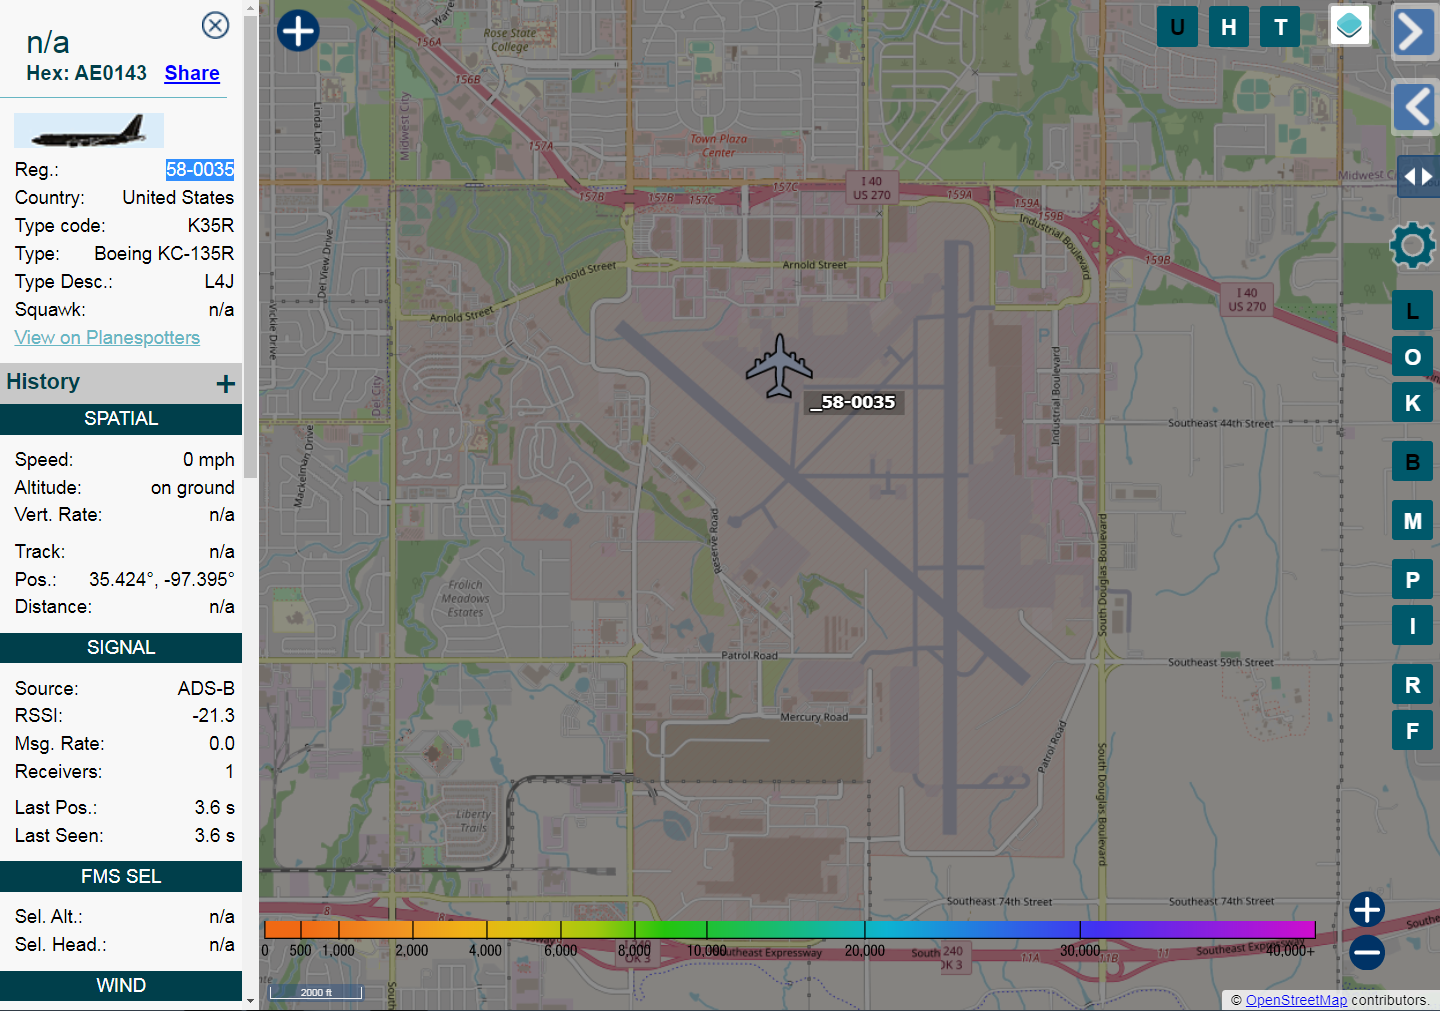The height and width of the screenshot is (1011, 1440).
Task: Zoom out using the minus button
Action: click(1367, 953)
